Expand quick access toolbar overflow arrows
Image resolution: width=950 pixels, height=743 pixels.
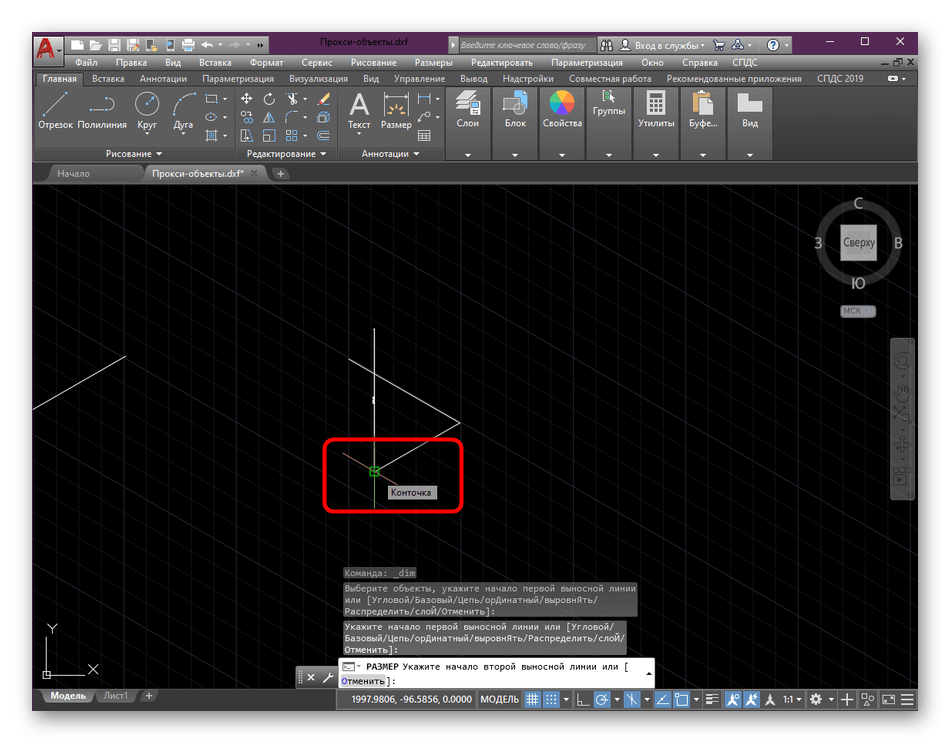pyautogui.click(x=260, y=45)
